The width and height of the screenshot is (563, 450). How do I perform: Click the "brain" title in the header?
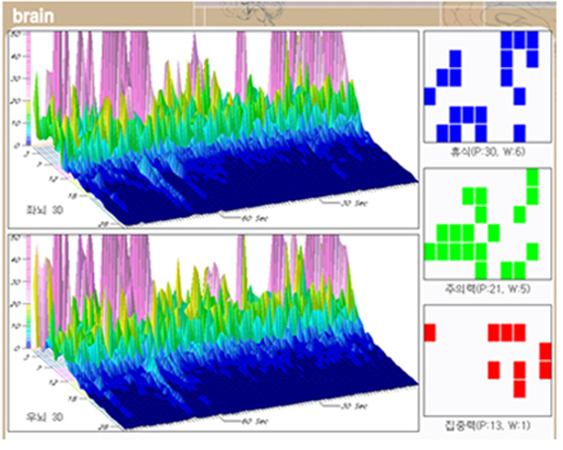(33, 16)
